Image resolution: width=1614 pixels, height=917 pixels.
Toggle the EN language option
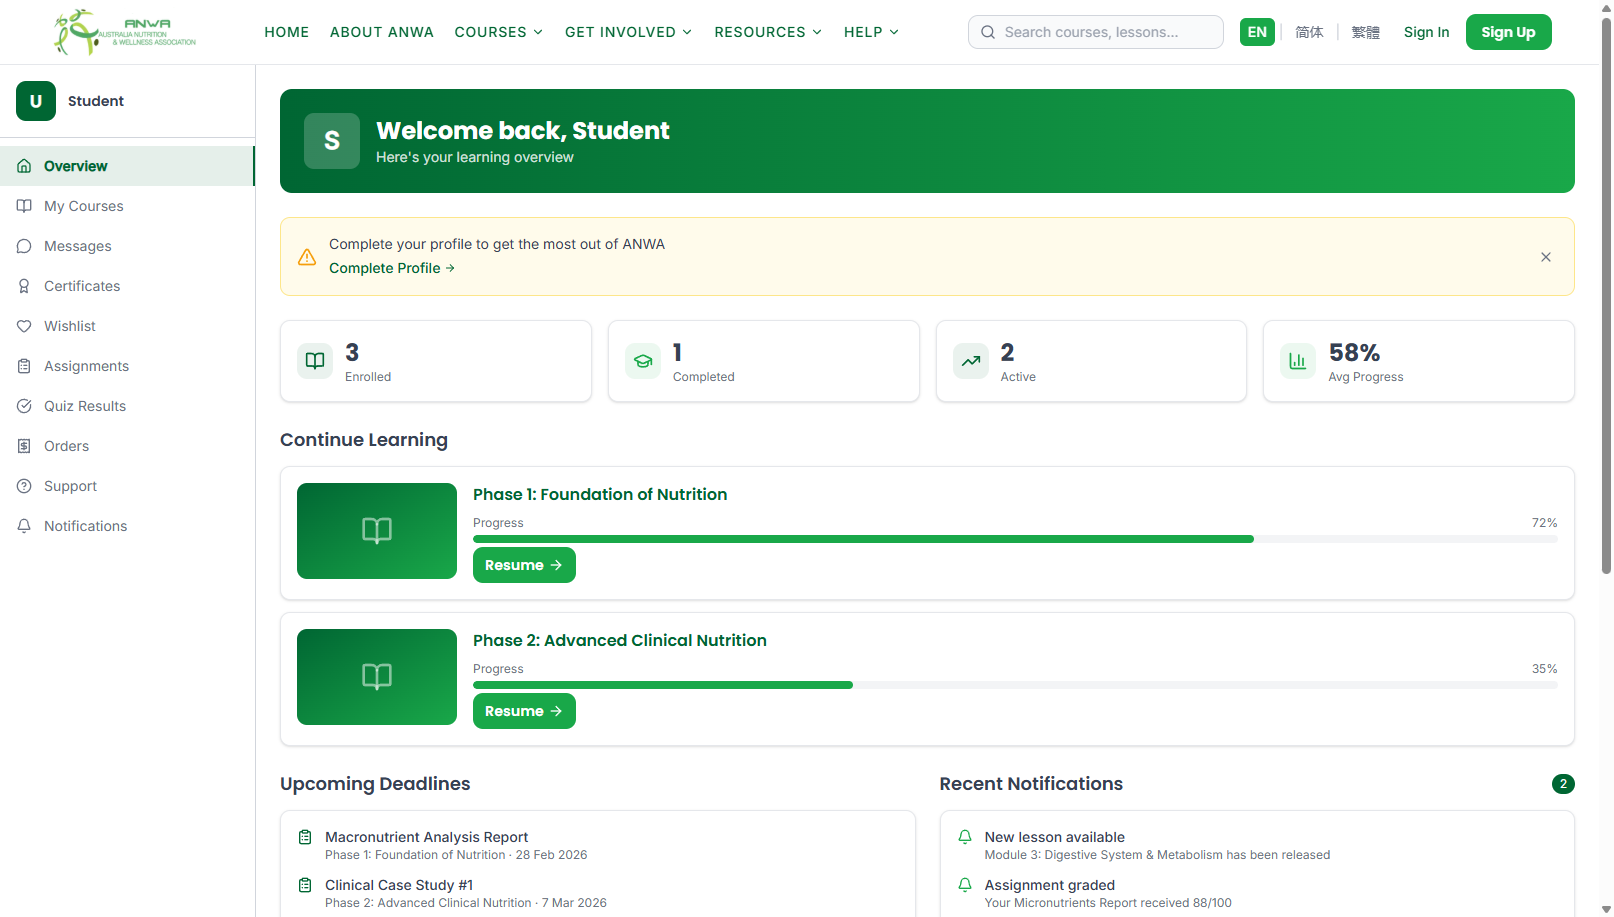pos(1257,31)
